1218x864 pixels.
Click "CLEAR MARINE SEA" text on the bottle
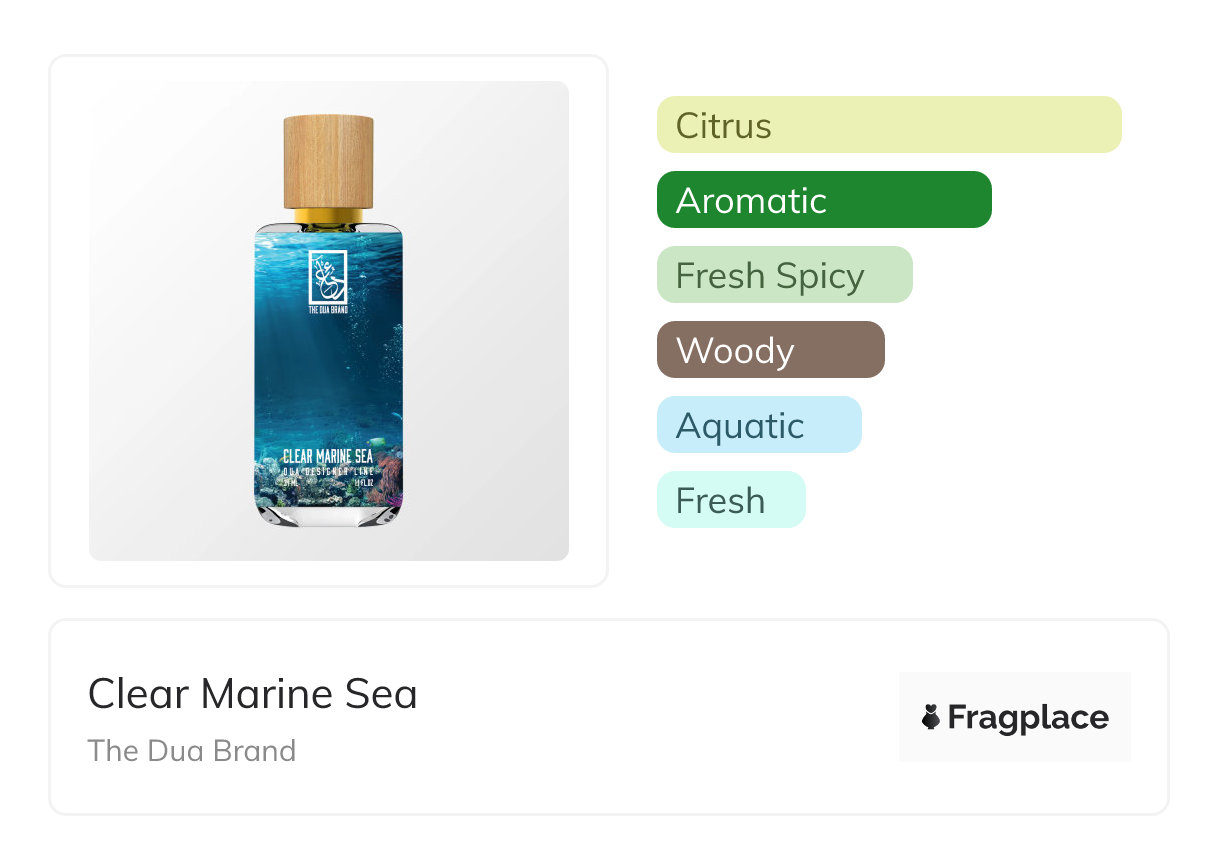pos(328,457)
